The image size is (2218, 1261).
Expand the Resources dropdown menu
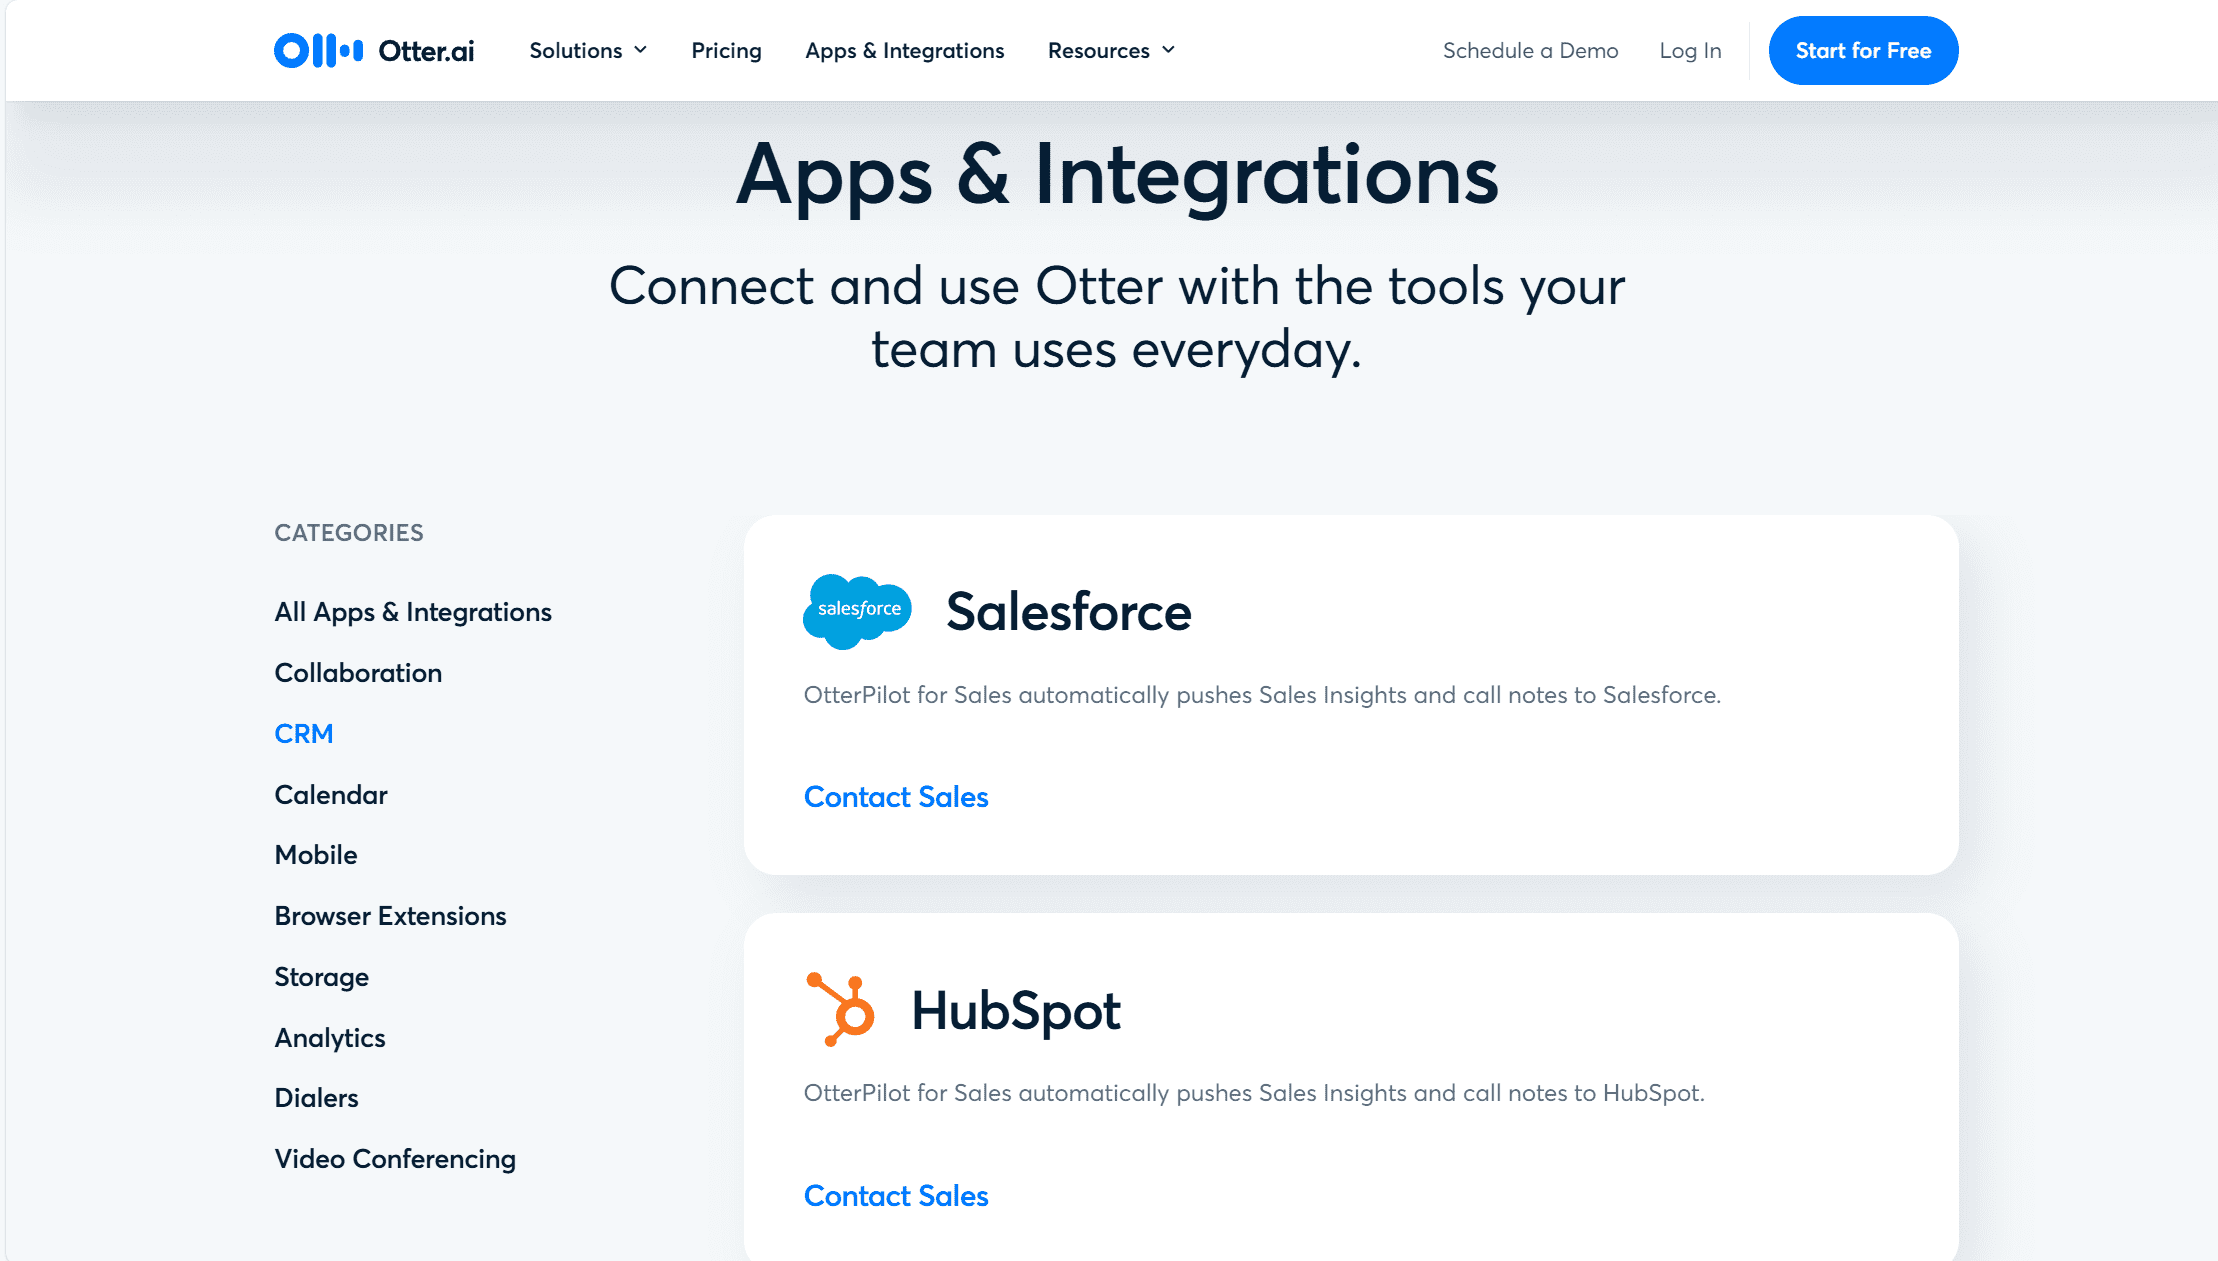click(x=1111, y=50)
